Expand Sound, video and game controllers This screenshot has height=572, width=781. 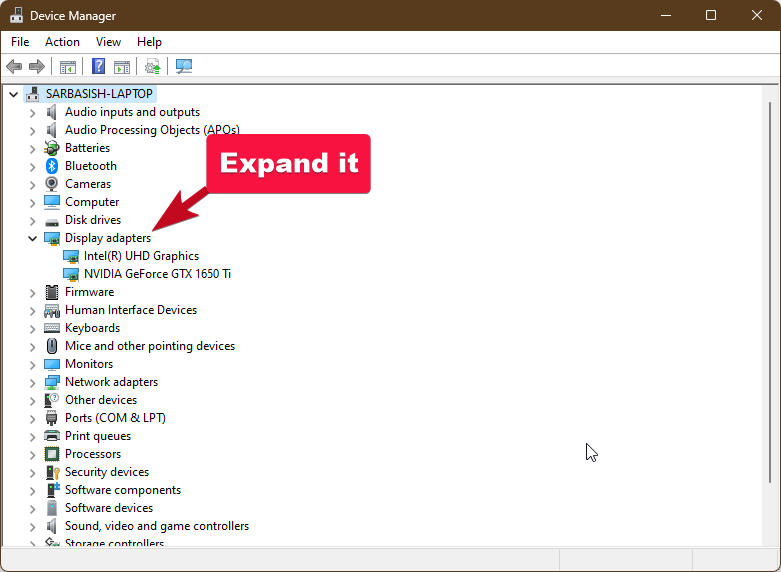[32, 527]
